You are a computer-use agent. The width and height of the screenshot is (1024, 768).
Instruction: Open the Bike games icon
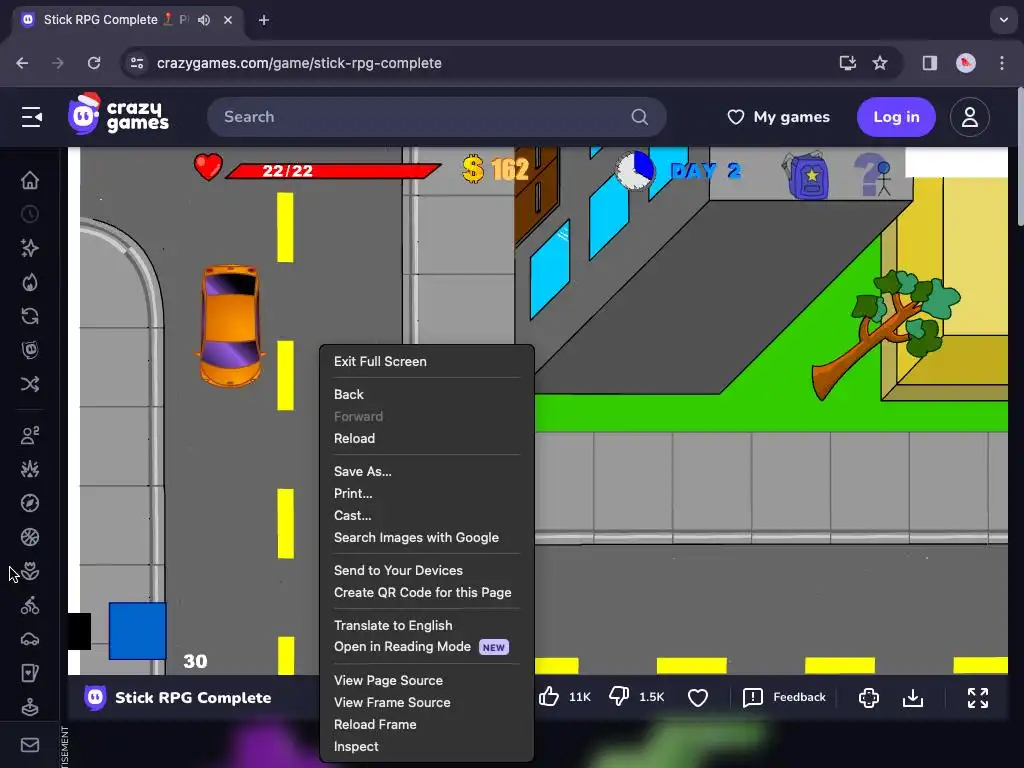point(30,606)
